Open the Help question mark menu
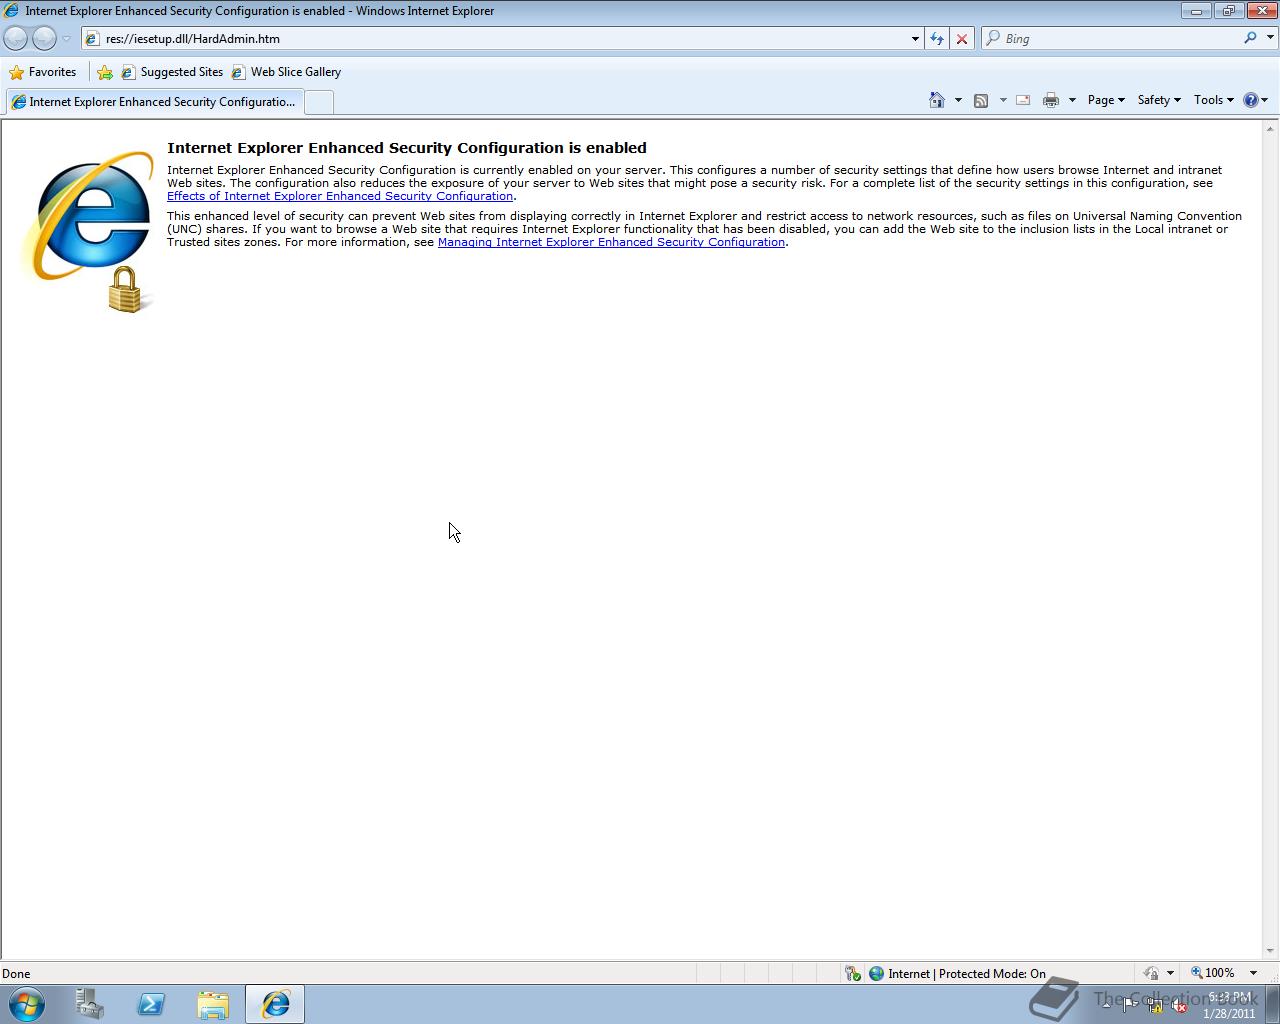Viewport: 1280px width, 1024px height. pyautogui.click(x=1255, y=100)
